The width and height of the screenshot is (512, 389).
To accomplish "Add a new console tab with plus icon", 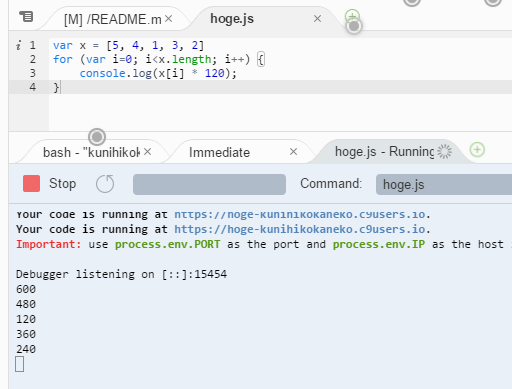I will [x=477, y=150].
